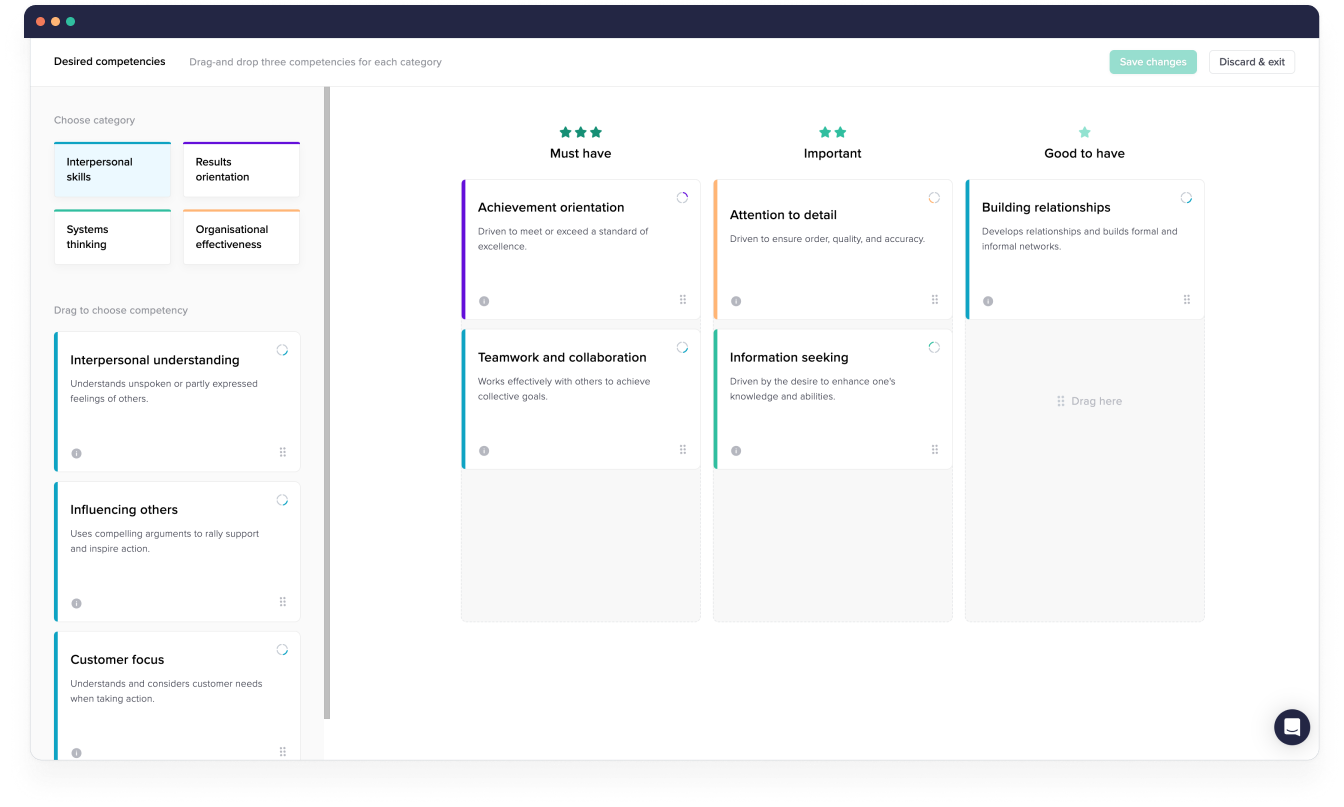The height and width of the screenshot is (807, 1344).
Task: Click the single star above Good to have
Action: (x=1085, y=132)
